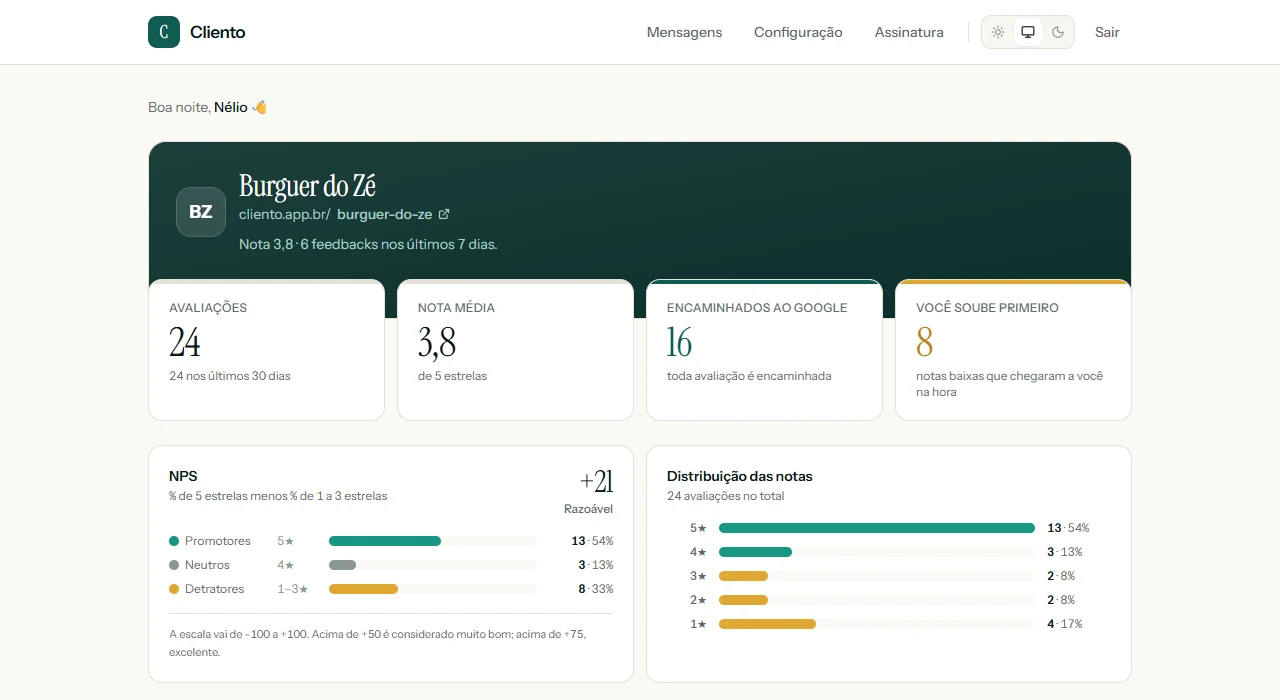1280x700 pixels.
Task: Switch to dark theme moon icon
Action: (1058, 32)
